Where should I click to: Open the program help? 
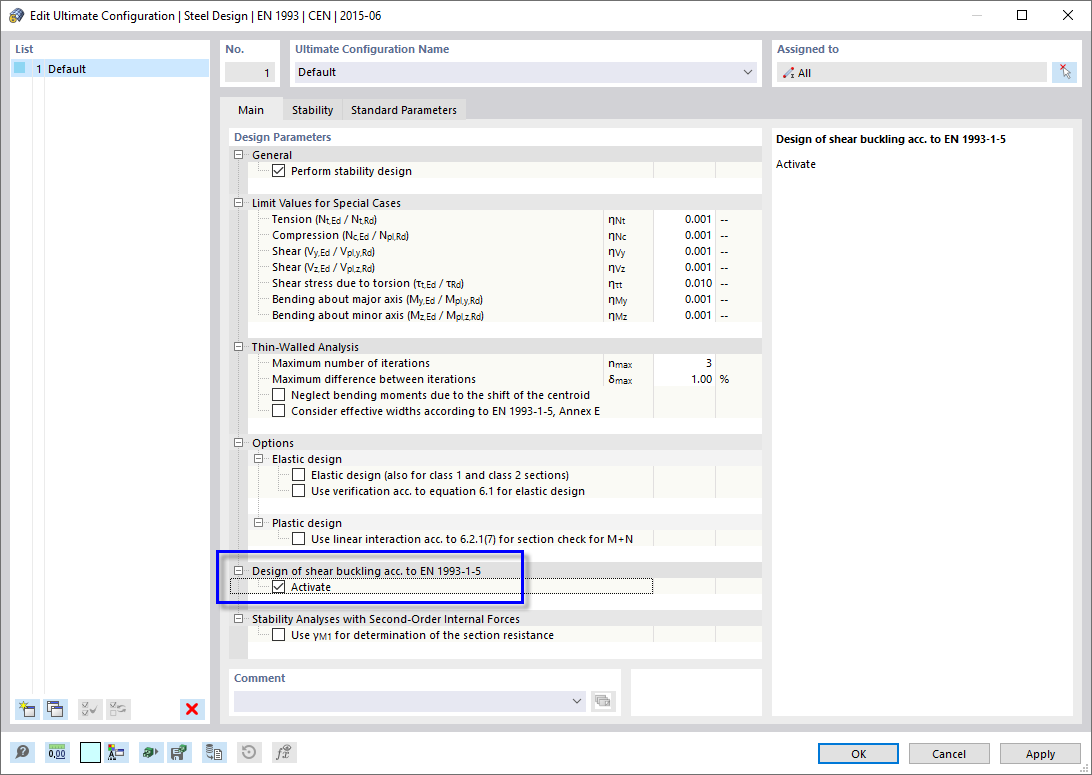[22, 751]
